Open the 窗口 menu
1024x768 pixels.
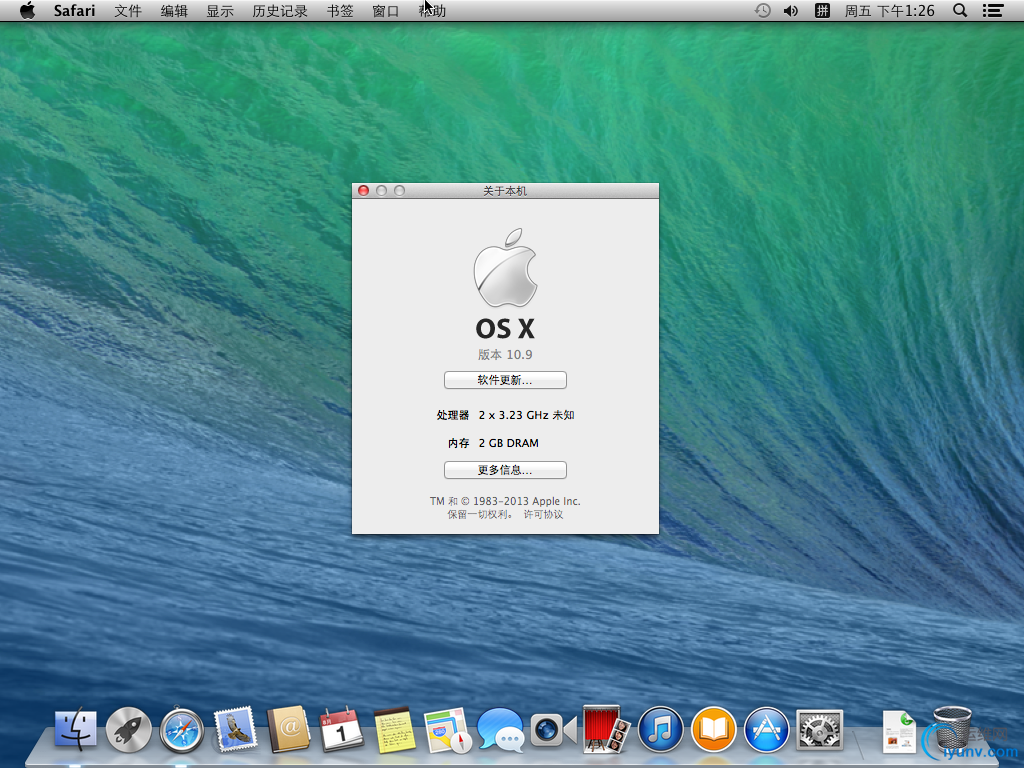tap(386, 10)
